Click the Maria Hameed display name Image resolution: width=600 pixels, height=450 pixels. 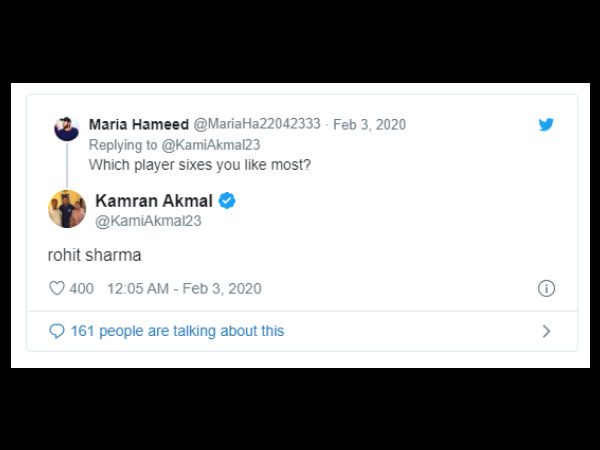[x=137, y=124]
